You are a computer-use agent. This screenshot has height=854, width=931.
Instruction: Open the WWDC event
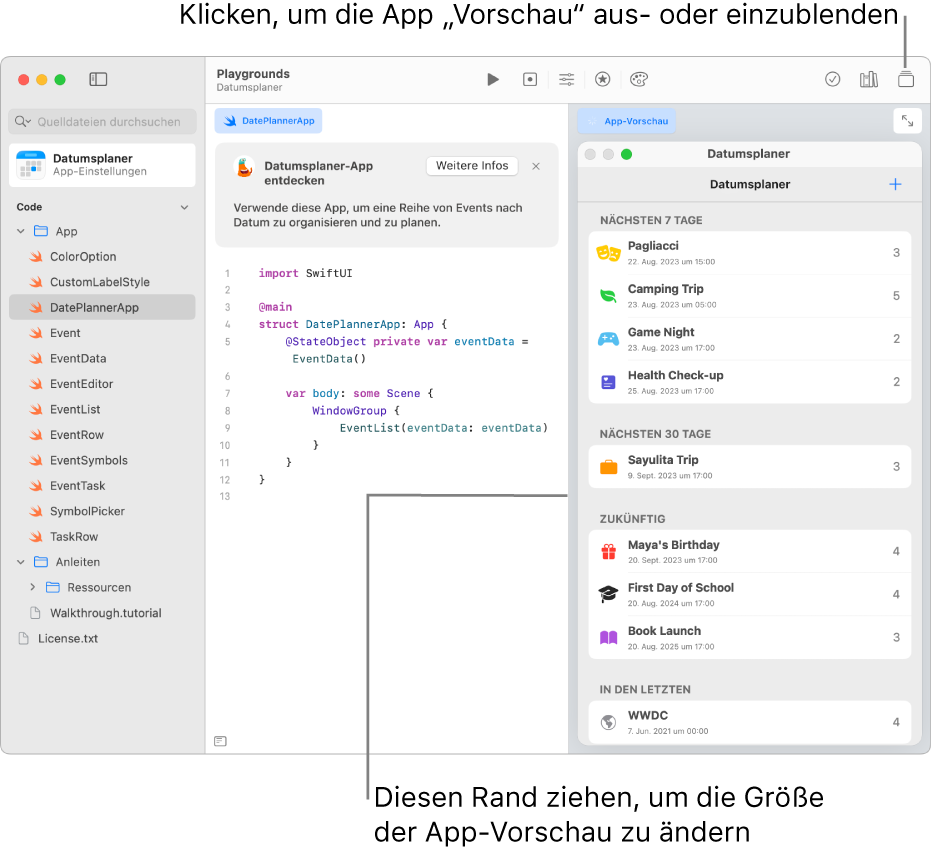click(x=749, y=722)
